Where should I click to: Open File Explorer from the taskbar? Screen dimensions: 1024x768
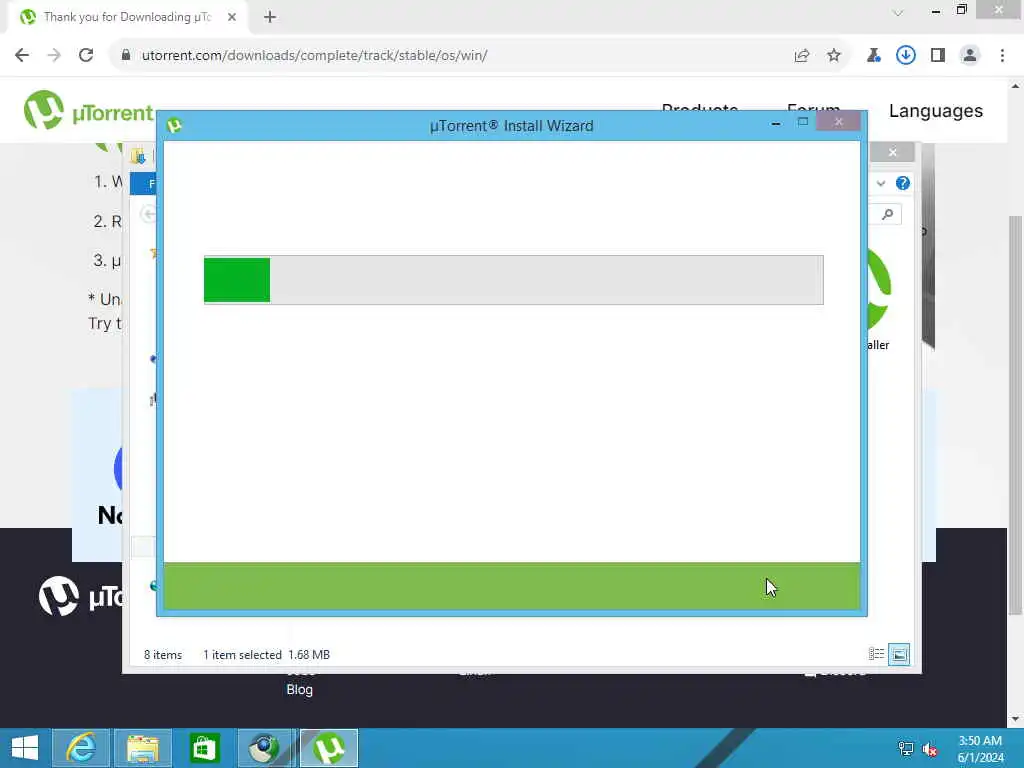point(142,748)
